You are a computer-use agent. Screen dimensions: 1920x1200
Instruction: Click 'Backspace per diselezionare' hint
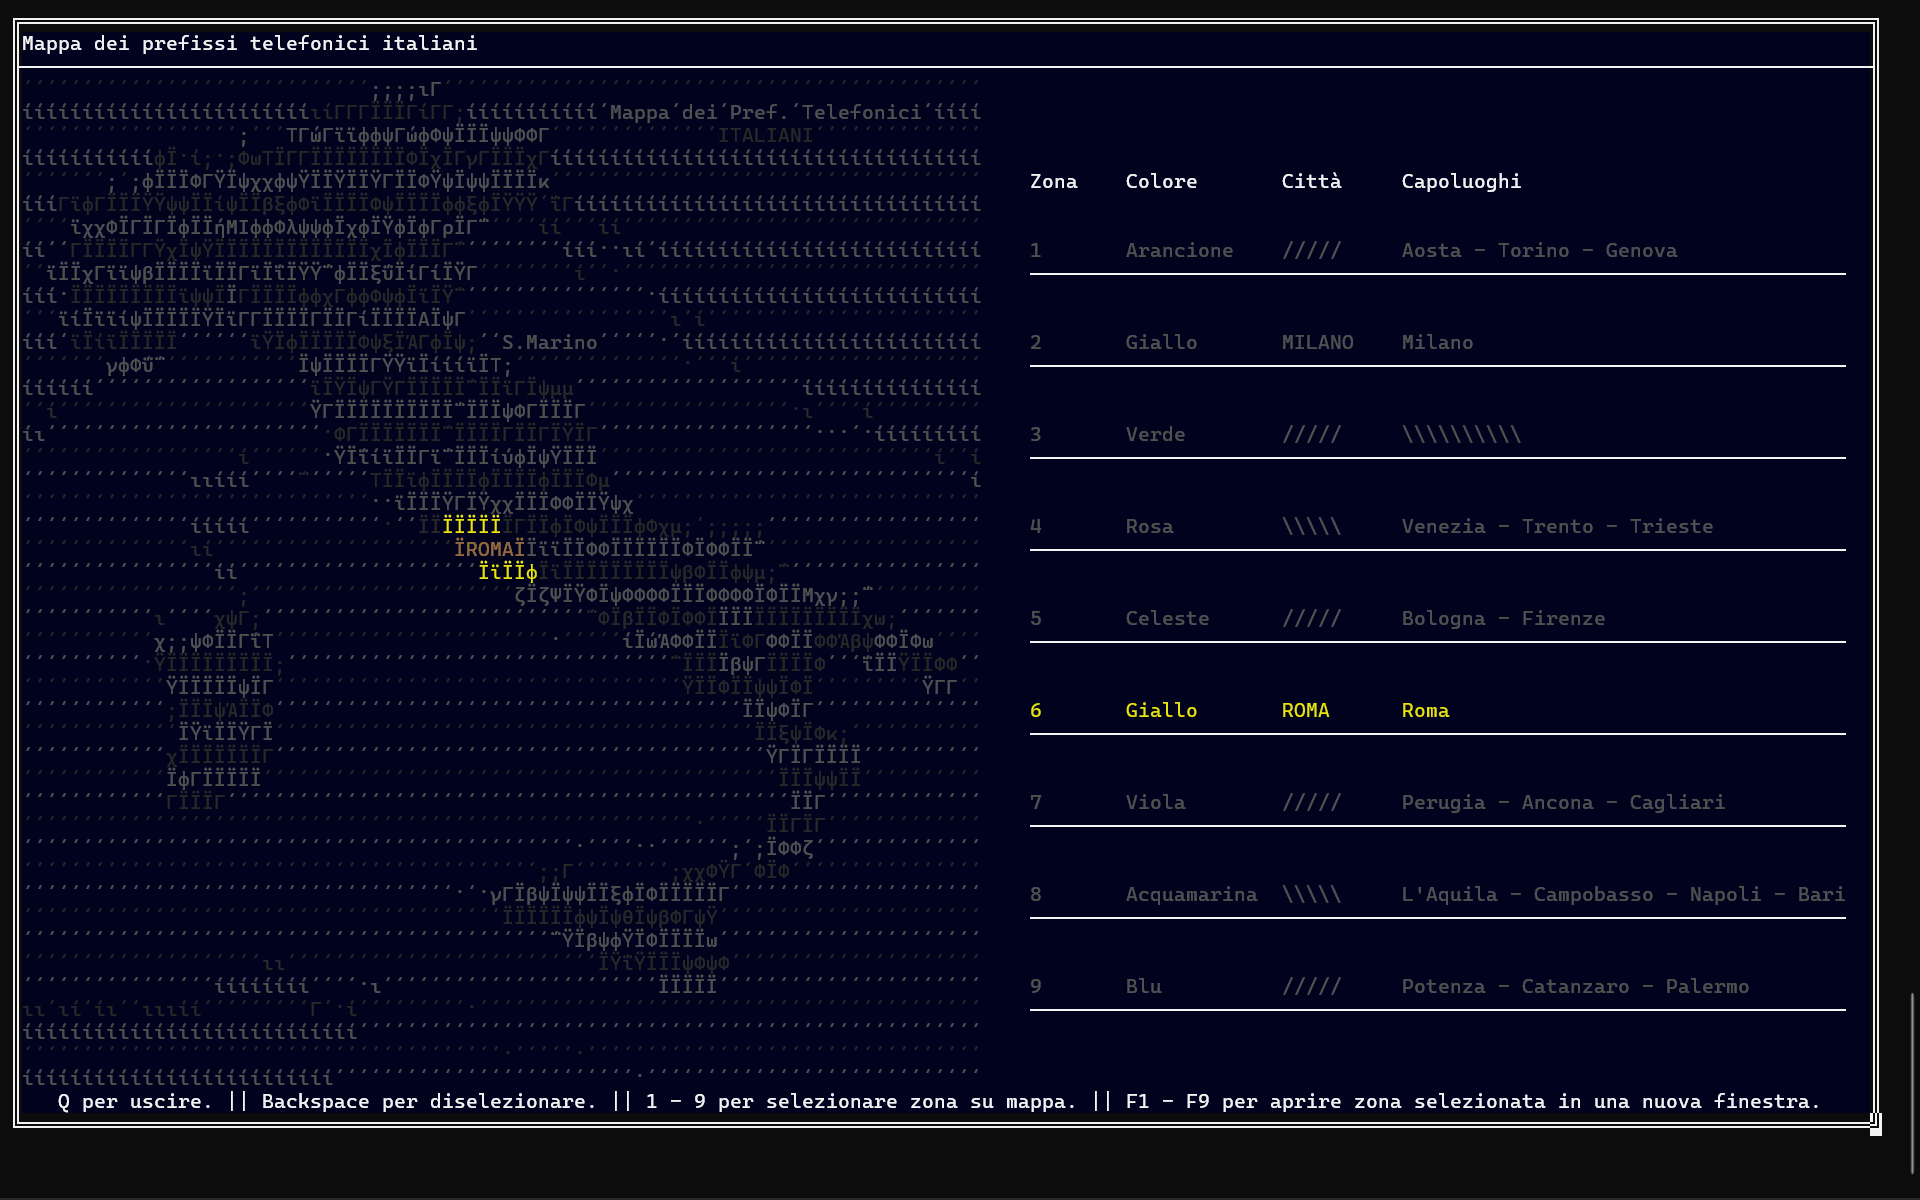[x=429, y=1102]
